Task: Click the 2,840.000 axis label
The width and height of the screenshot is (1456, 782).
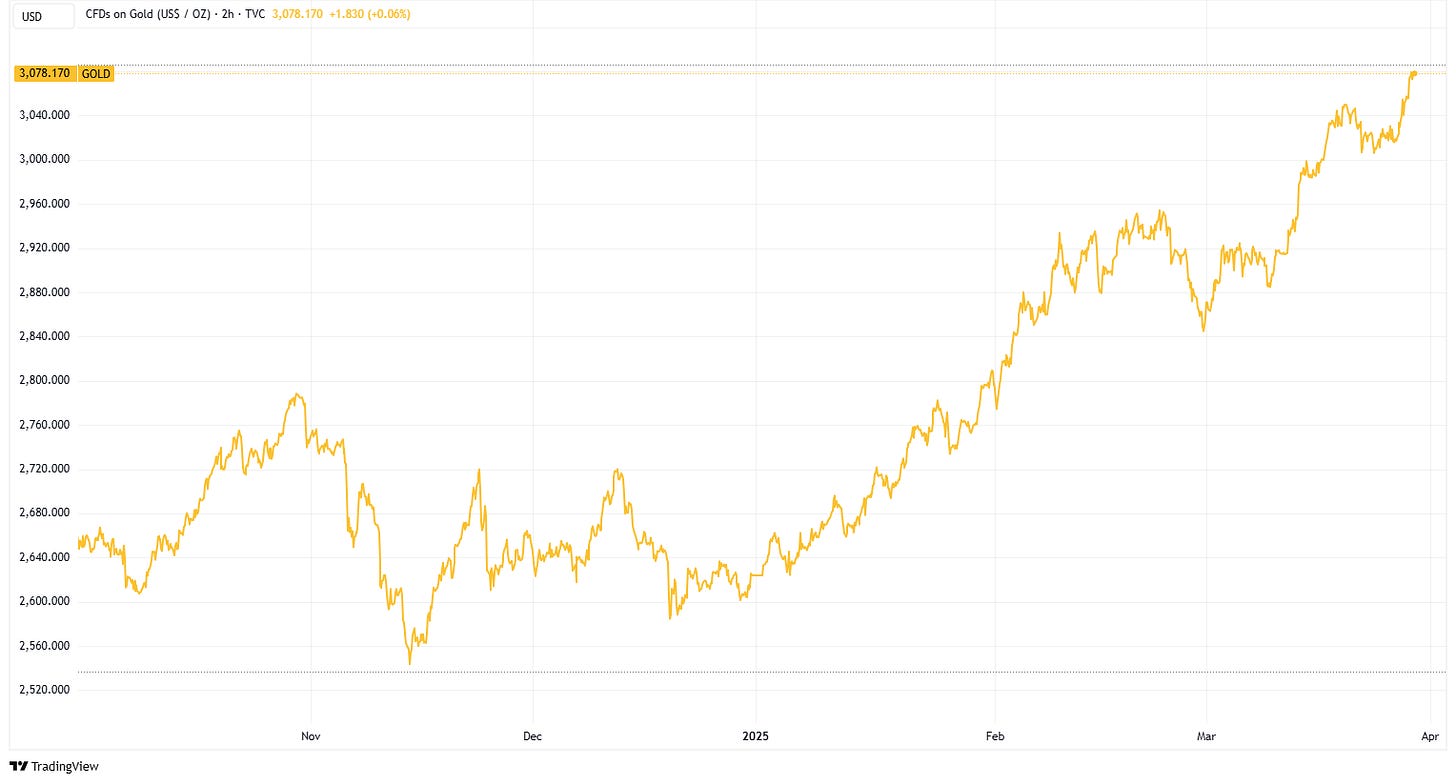Action: (44, 336)
